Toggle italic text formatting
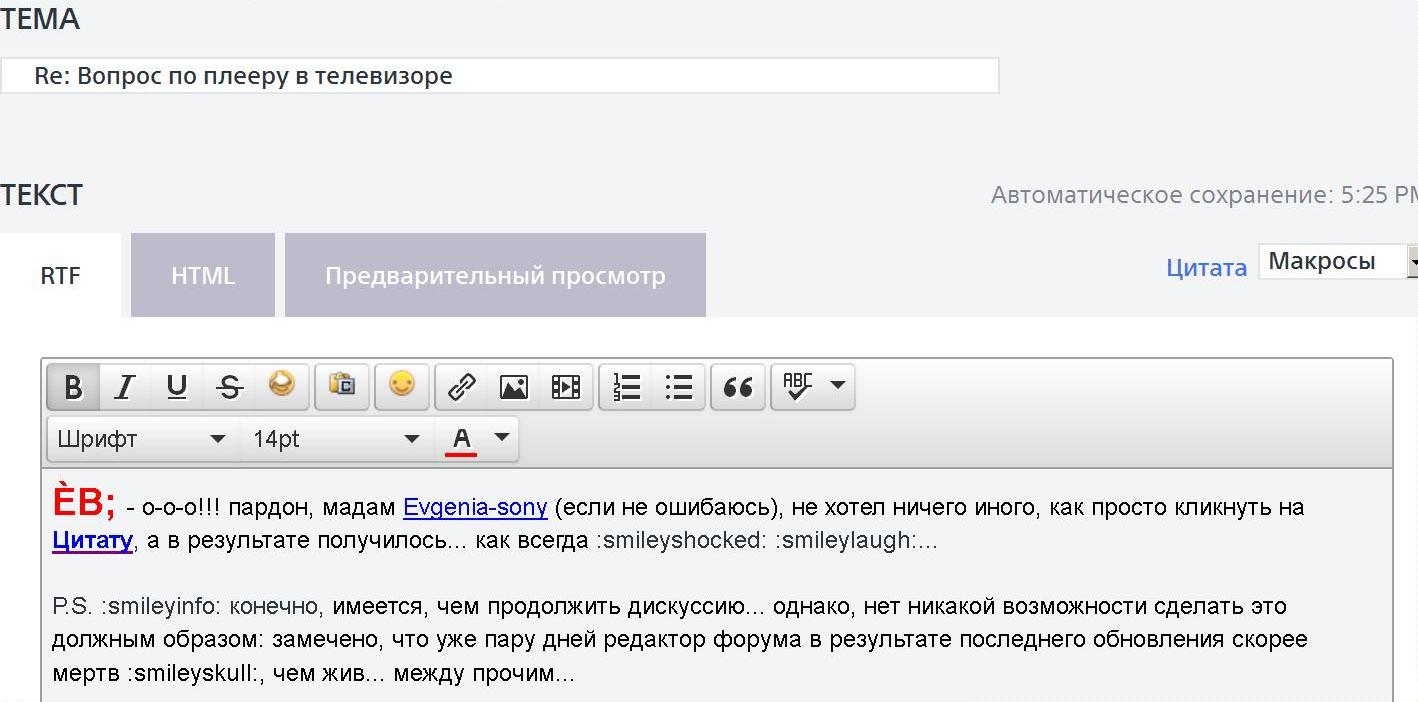Screen dimensions: 1418x702 [125, 387]
